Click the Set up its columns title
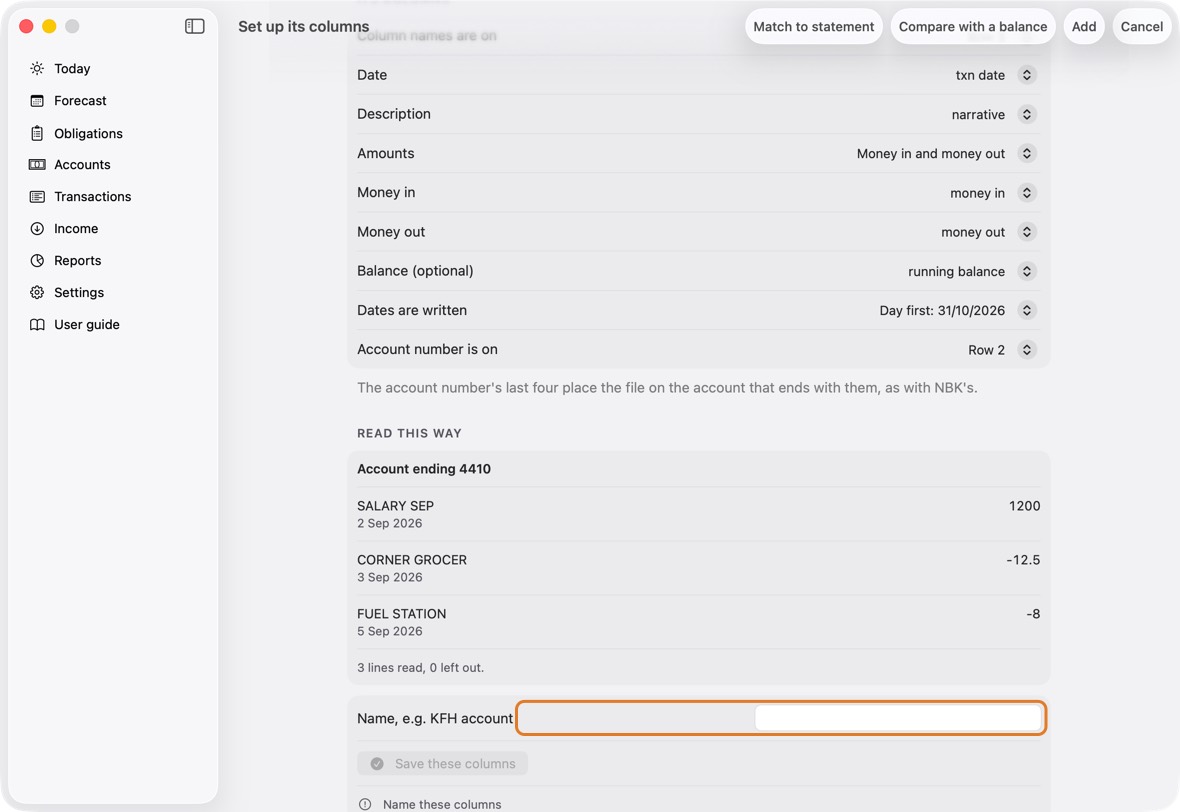The width and height of the screenshot is (1180, 812). (303, 26)
